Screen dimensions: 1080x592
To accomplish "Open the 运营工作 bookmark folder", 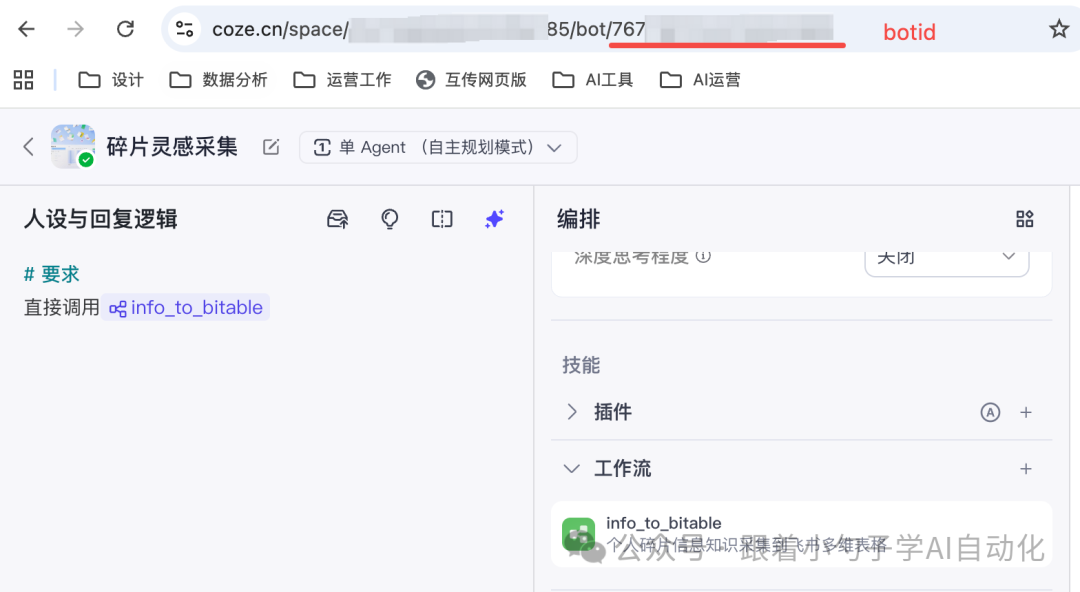I will pyautogui.click(x=342, y=80).
